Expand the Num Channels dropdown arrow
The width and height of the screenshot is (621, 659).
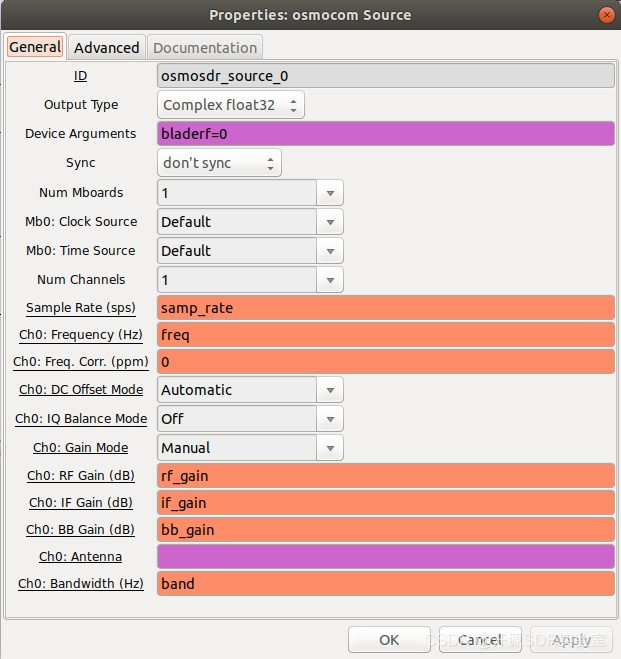(330, 280)
